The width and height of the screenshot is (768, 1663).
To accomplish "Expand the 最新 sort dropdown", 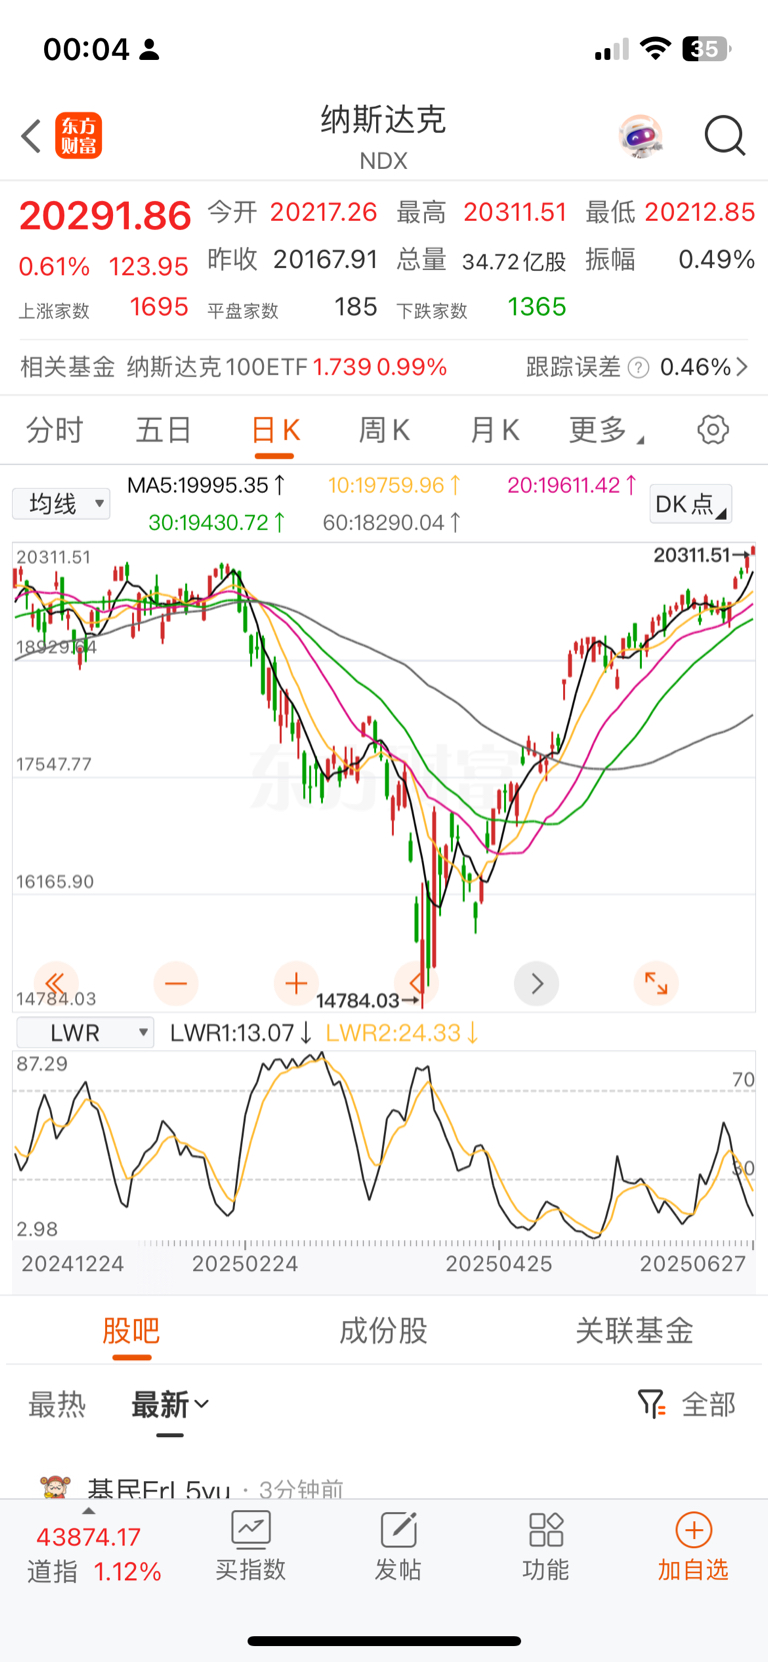I will point(170,1405).
